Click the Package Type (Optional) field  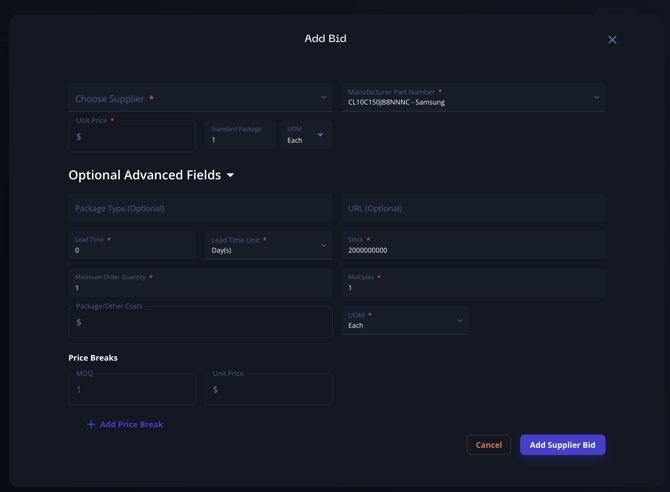tap(200, 208)
